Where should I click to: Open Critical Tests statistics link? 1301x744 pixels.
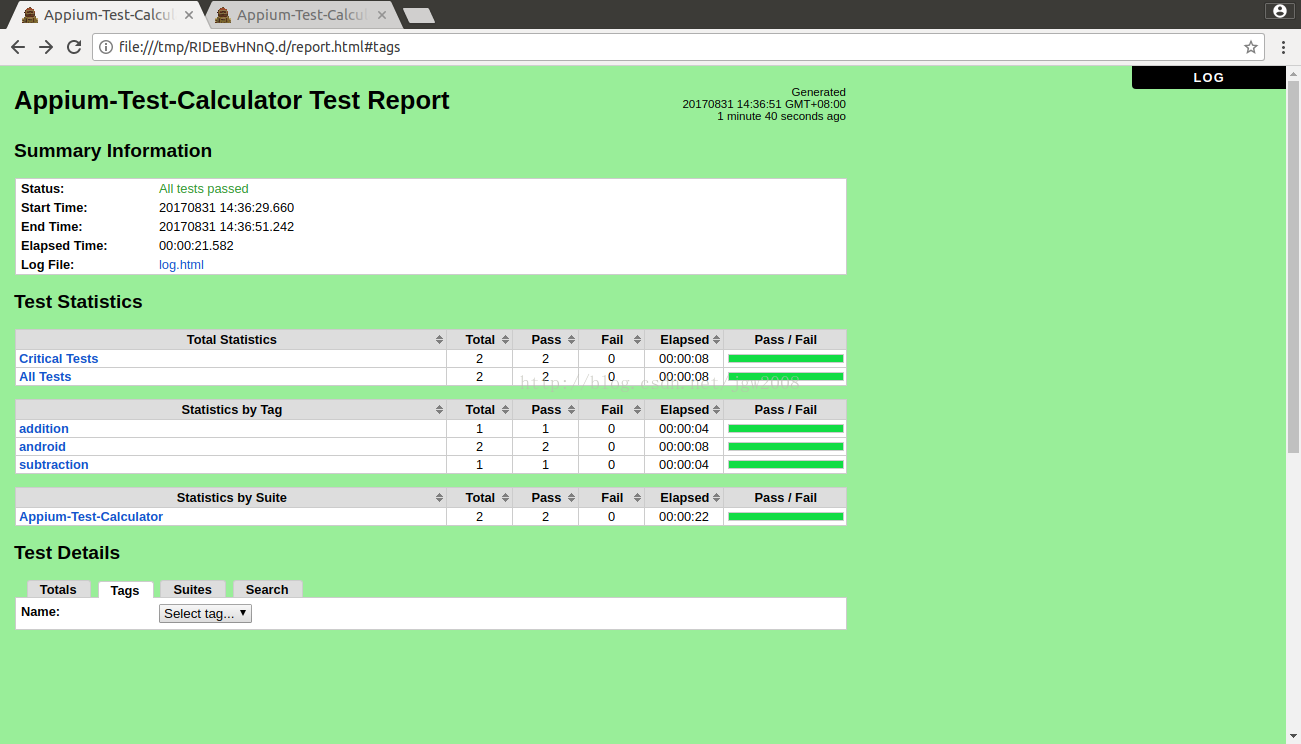click(59, 359)
